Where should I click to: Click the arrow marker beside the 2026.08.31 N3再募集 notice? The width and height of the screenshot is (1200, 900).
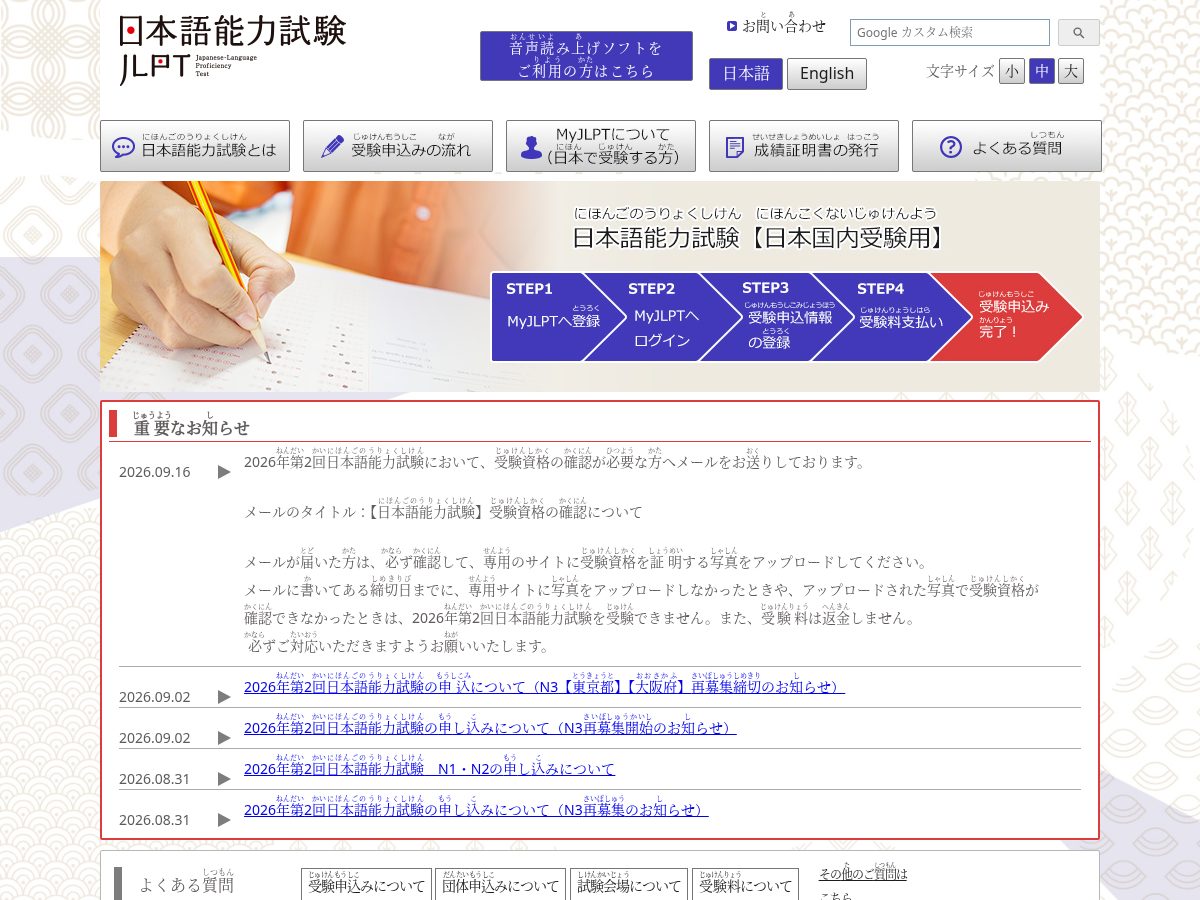(x=224, y=820)
